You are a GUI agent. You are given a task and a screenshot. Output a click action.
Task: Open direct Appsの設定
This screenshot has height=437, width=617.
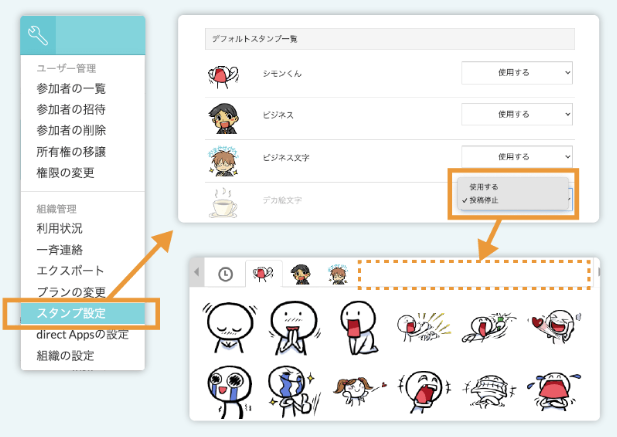[x=82, y=334]
